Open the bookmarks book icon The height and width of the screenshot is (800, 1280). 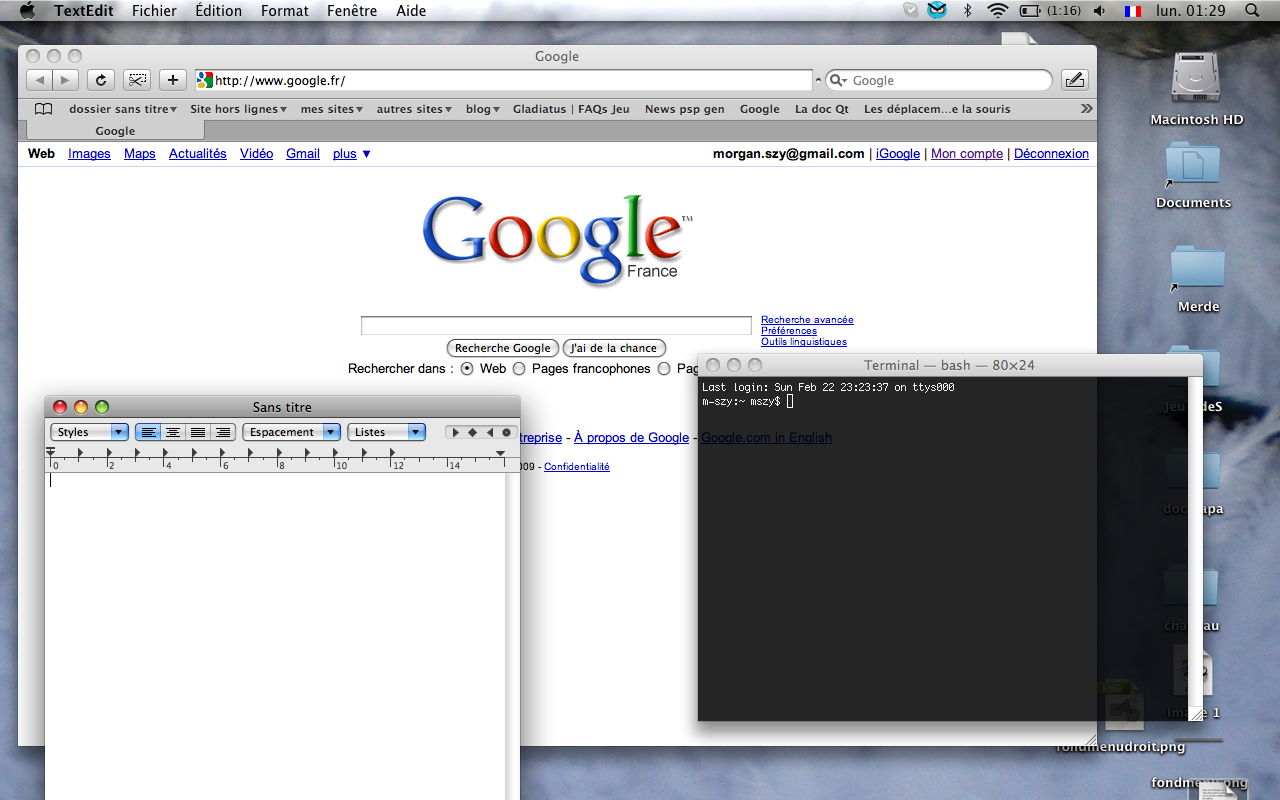[x=43, y=109]
